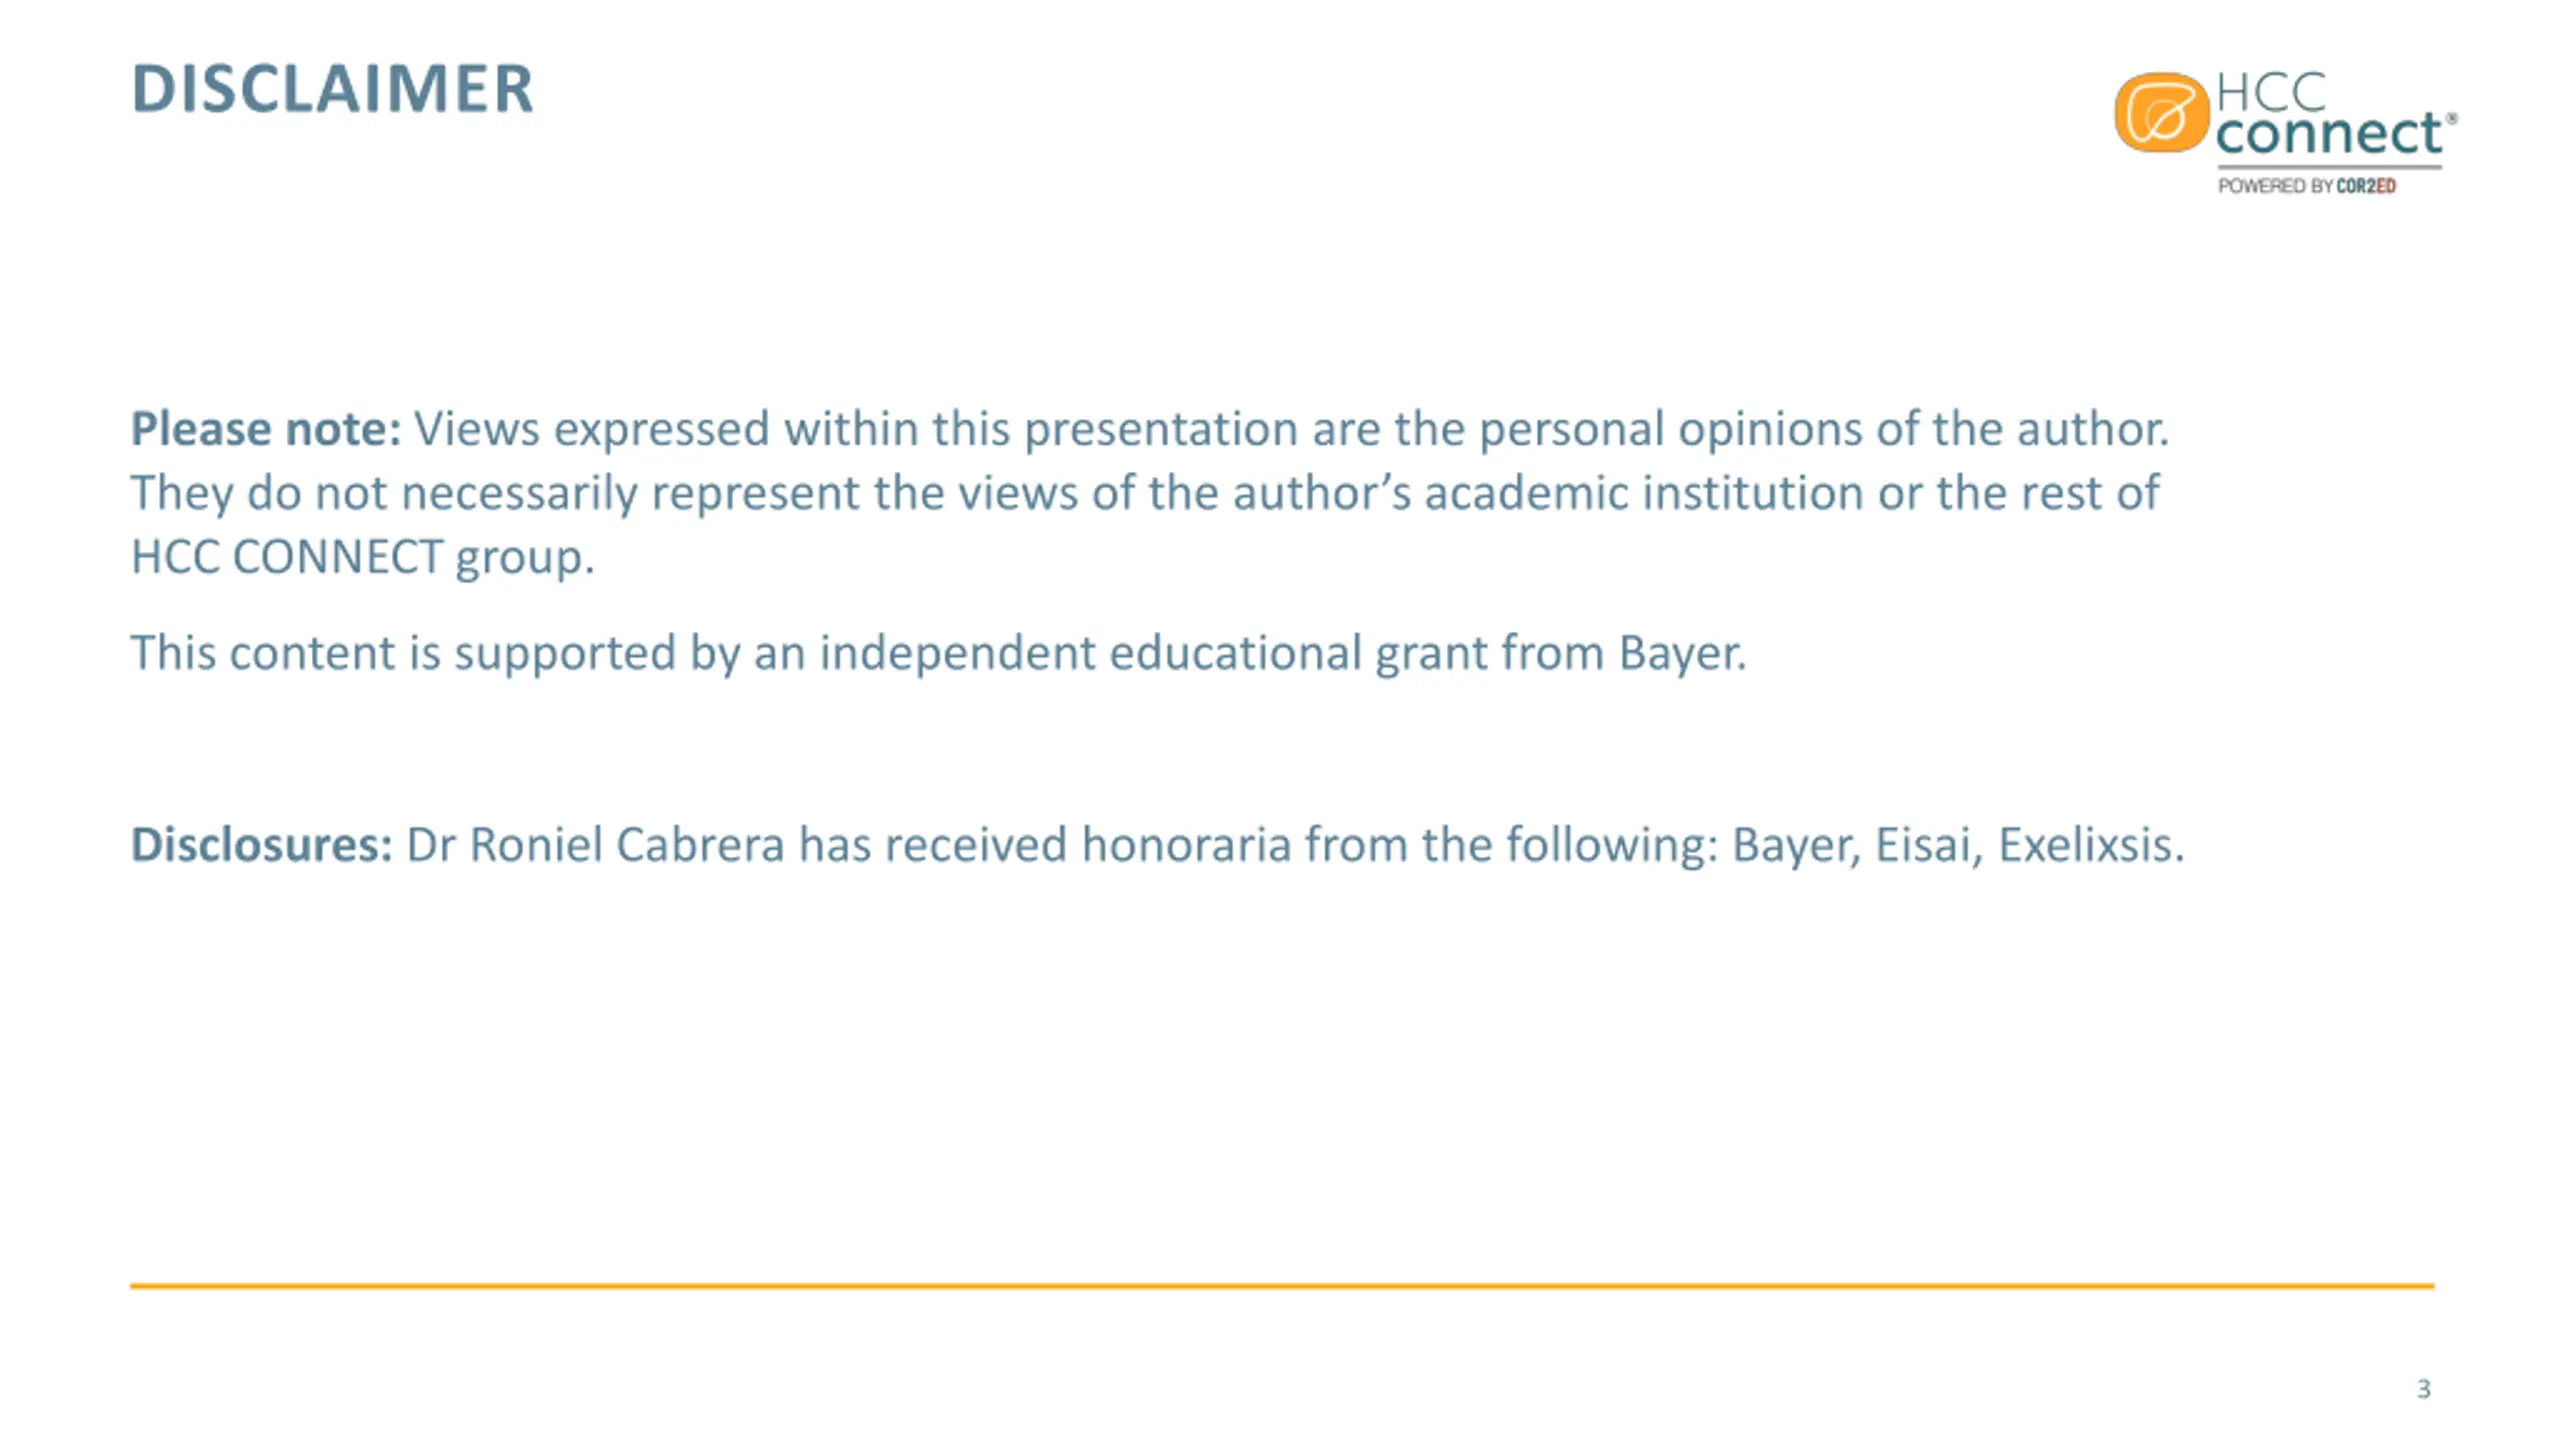Image resolution: width=2560 pixels, height=1440 pixels.
Task: Click the orange HCC Connect liver logo icon
Action: point(2161,112)
